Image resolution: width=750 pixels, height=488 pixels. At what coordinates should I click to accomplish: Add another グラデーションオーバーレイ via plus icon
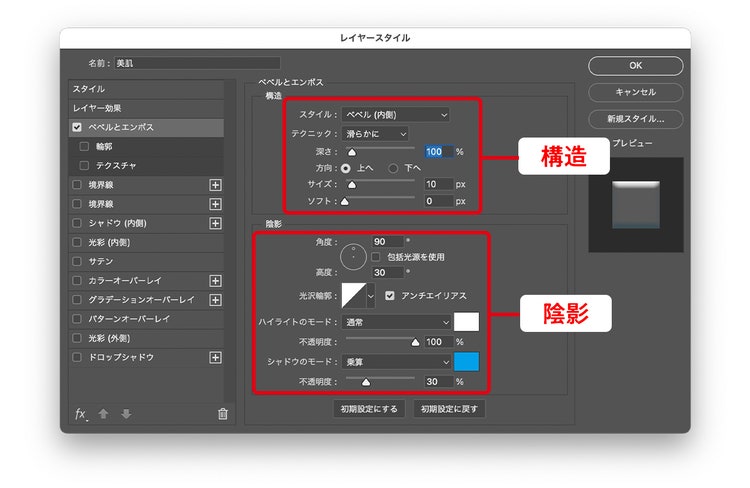[x=215, y=300]
